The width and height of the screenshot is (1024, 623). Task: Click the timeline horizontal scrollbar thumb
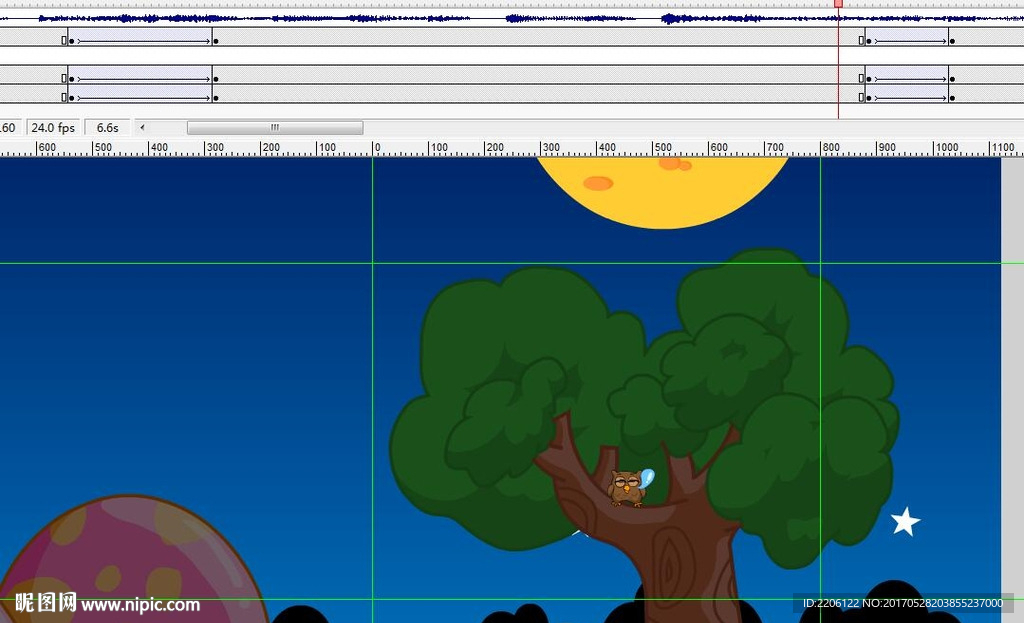pyautogui.click(x=275, y=127)
